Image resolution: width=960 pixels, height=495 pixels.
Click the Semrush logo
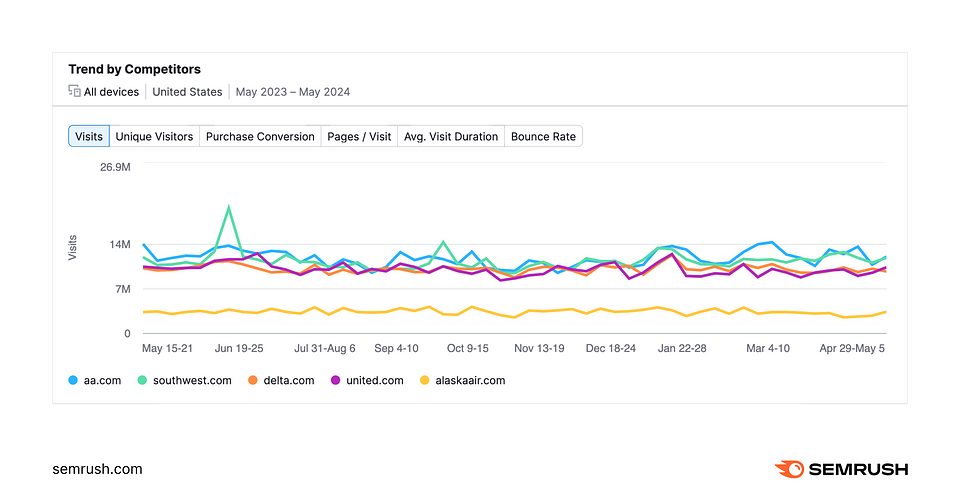pos(841,469)
